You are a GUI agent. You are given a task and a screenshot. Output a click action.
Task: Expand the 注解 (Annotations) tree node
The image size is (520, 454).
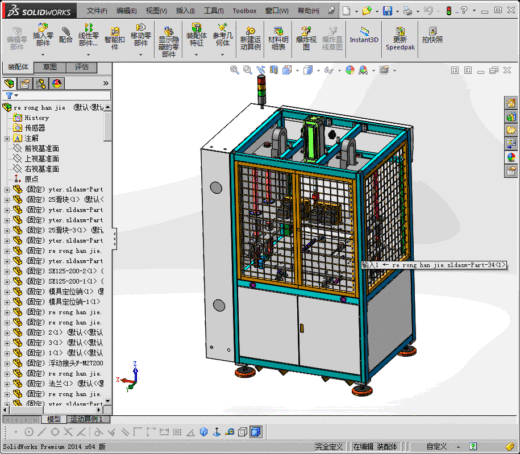click(x=7, y=138)
